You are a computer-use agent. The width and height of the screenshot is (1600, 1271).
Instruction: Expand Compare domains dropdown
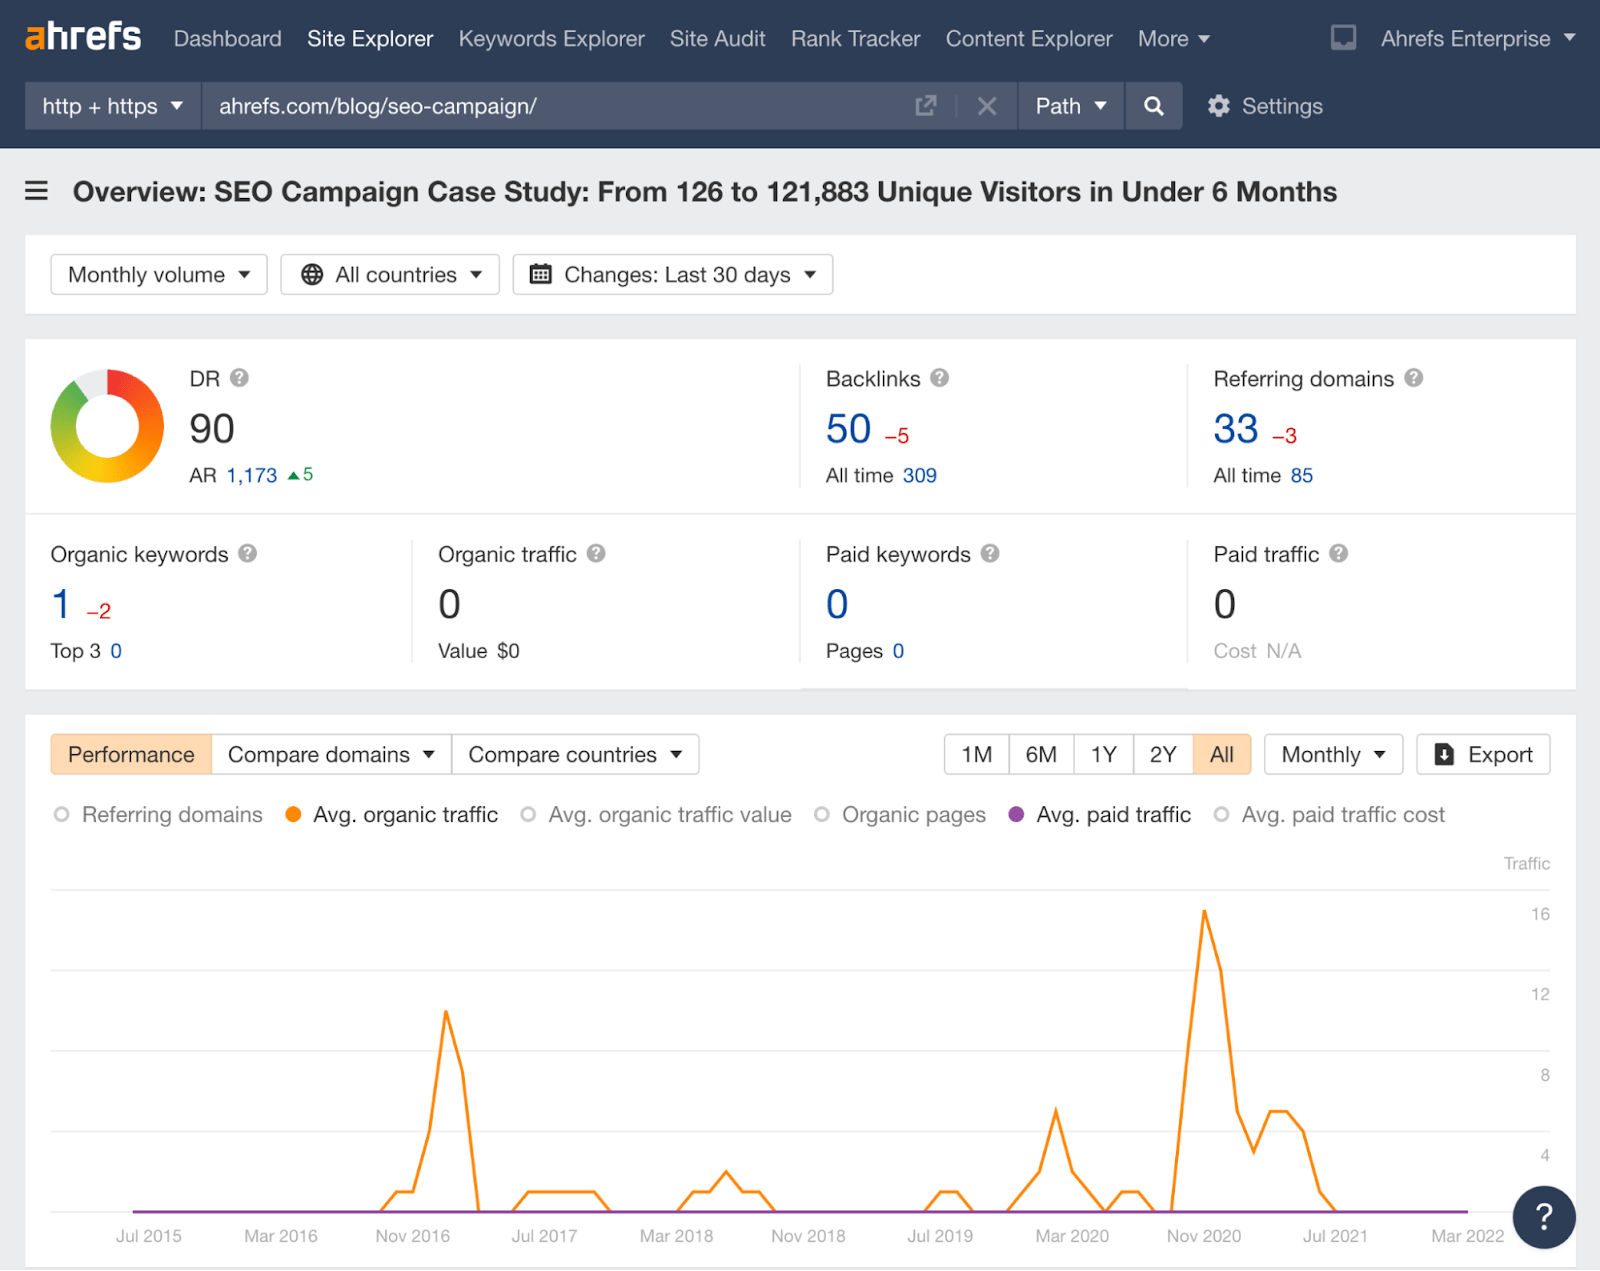click(x=331, y=755)
